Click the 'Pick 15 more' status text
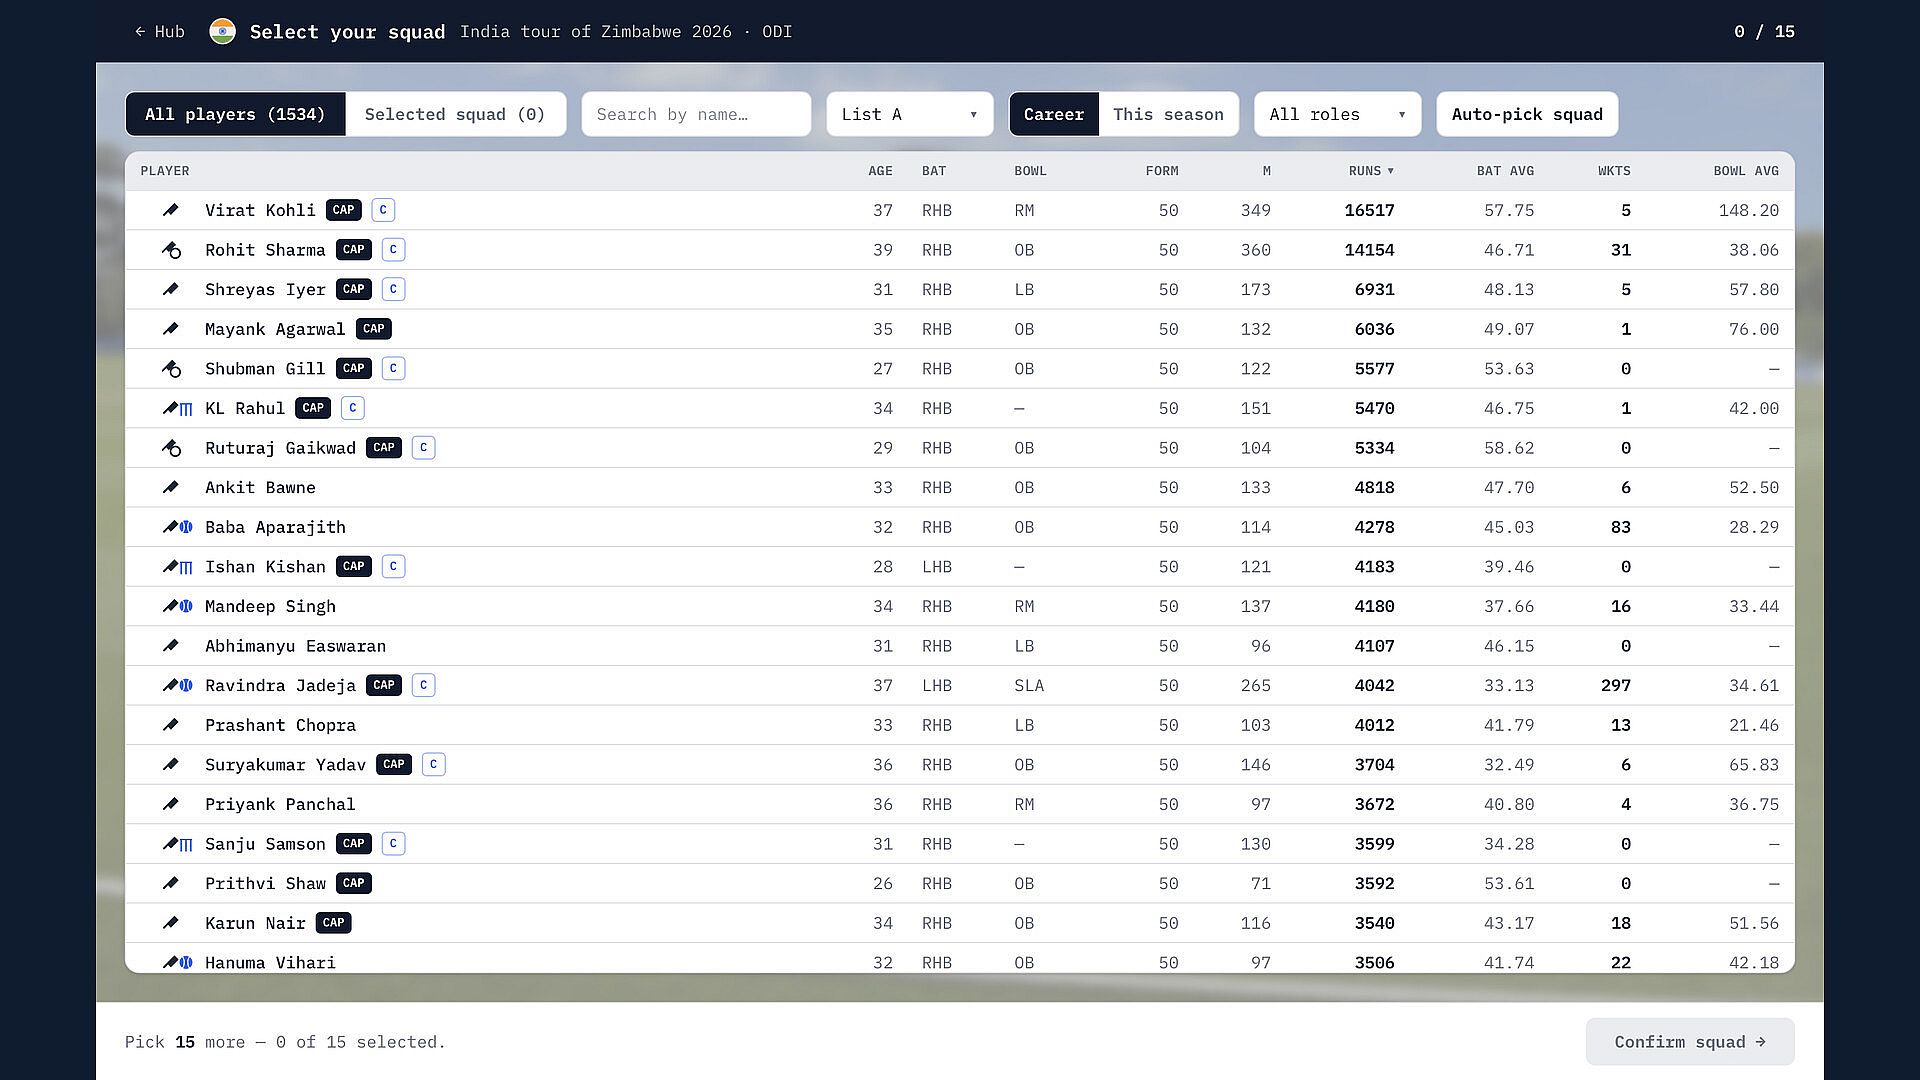Viewport: 1920px width, 1080px height. click(x=285, y=1042)
